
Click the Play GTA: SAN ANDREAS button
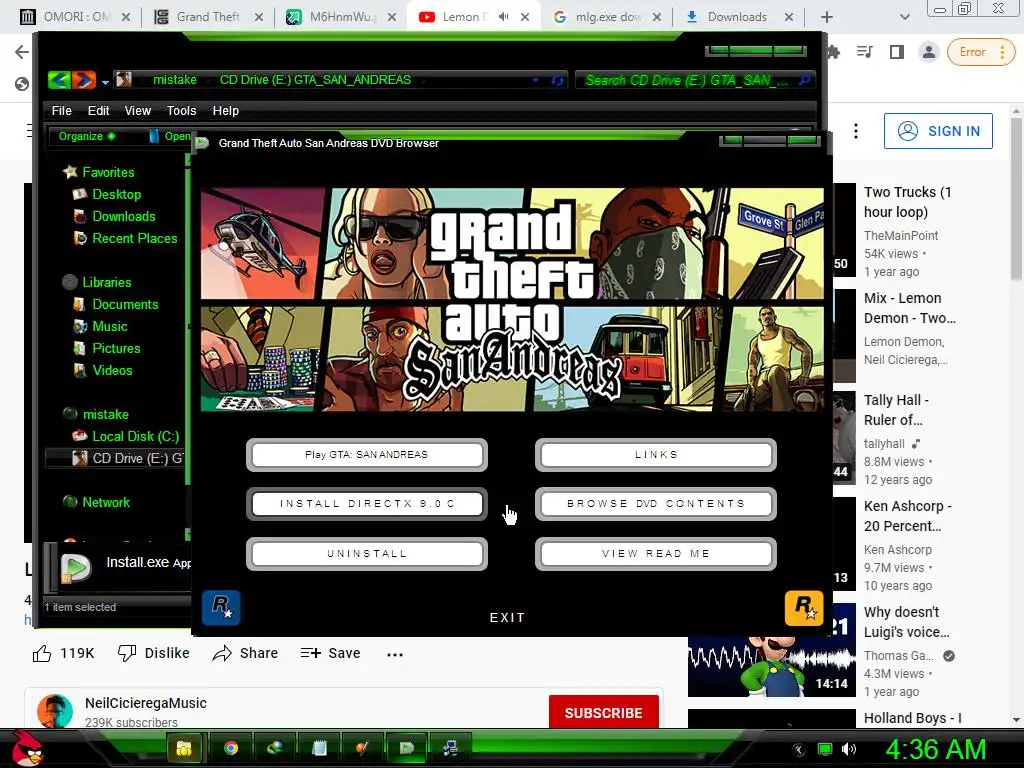tap(366, 455)
